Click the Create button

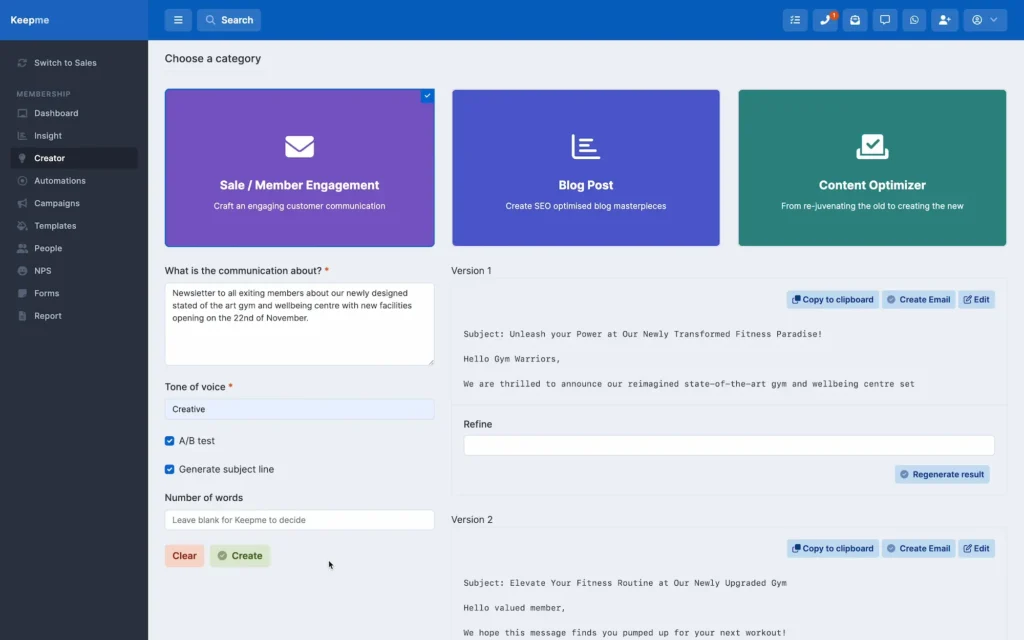(240, 556)
